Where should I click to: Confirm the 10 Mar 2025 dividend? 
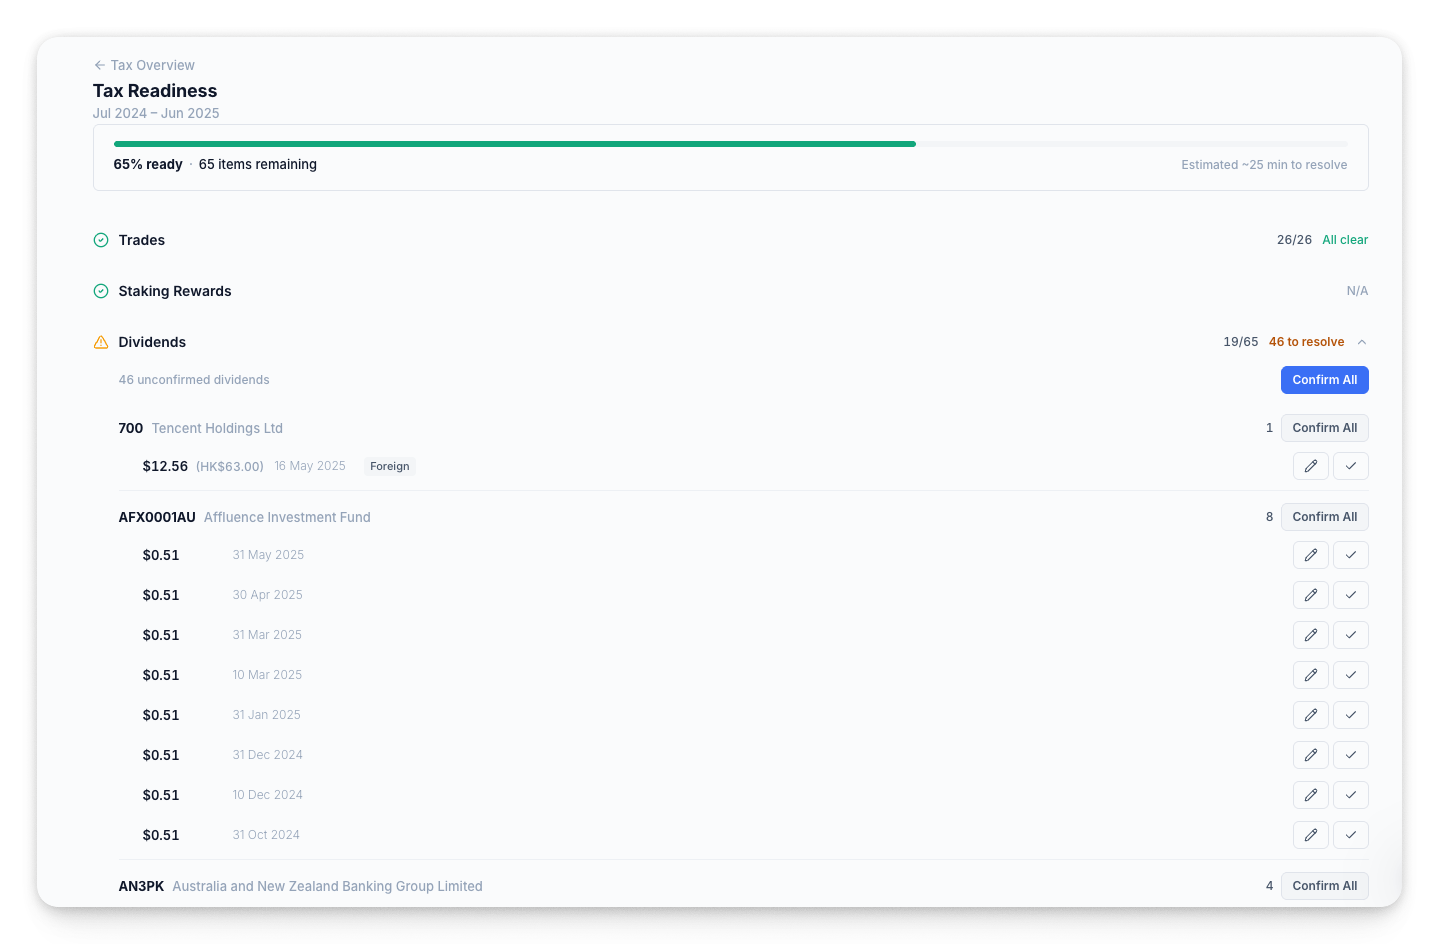click(1351, 675)
